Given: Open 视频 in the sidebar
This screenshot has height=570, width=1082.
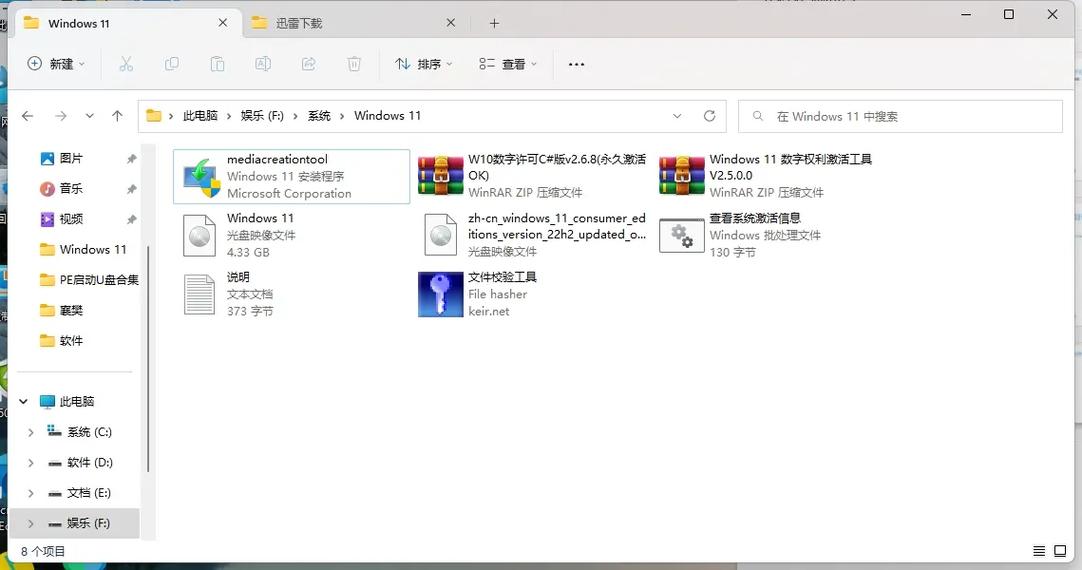Looking at the screenshot, I should click(x=72, y=219).
